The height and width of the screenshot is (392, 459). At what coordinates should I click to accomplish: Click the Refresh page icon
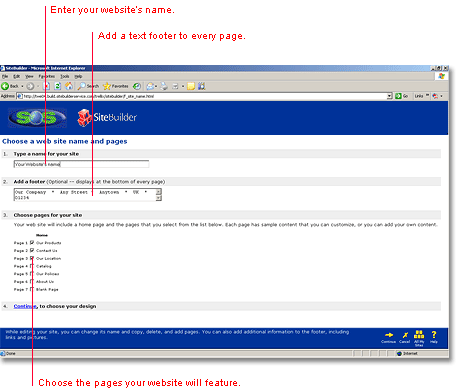(58, 86)
